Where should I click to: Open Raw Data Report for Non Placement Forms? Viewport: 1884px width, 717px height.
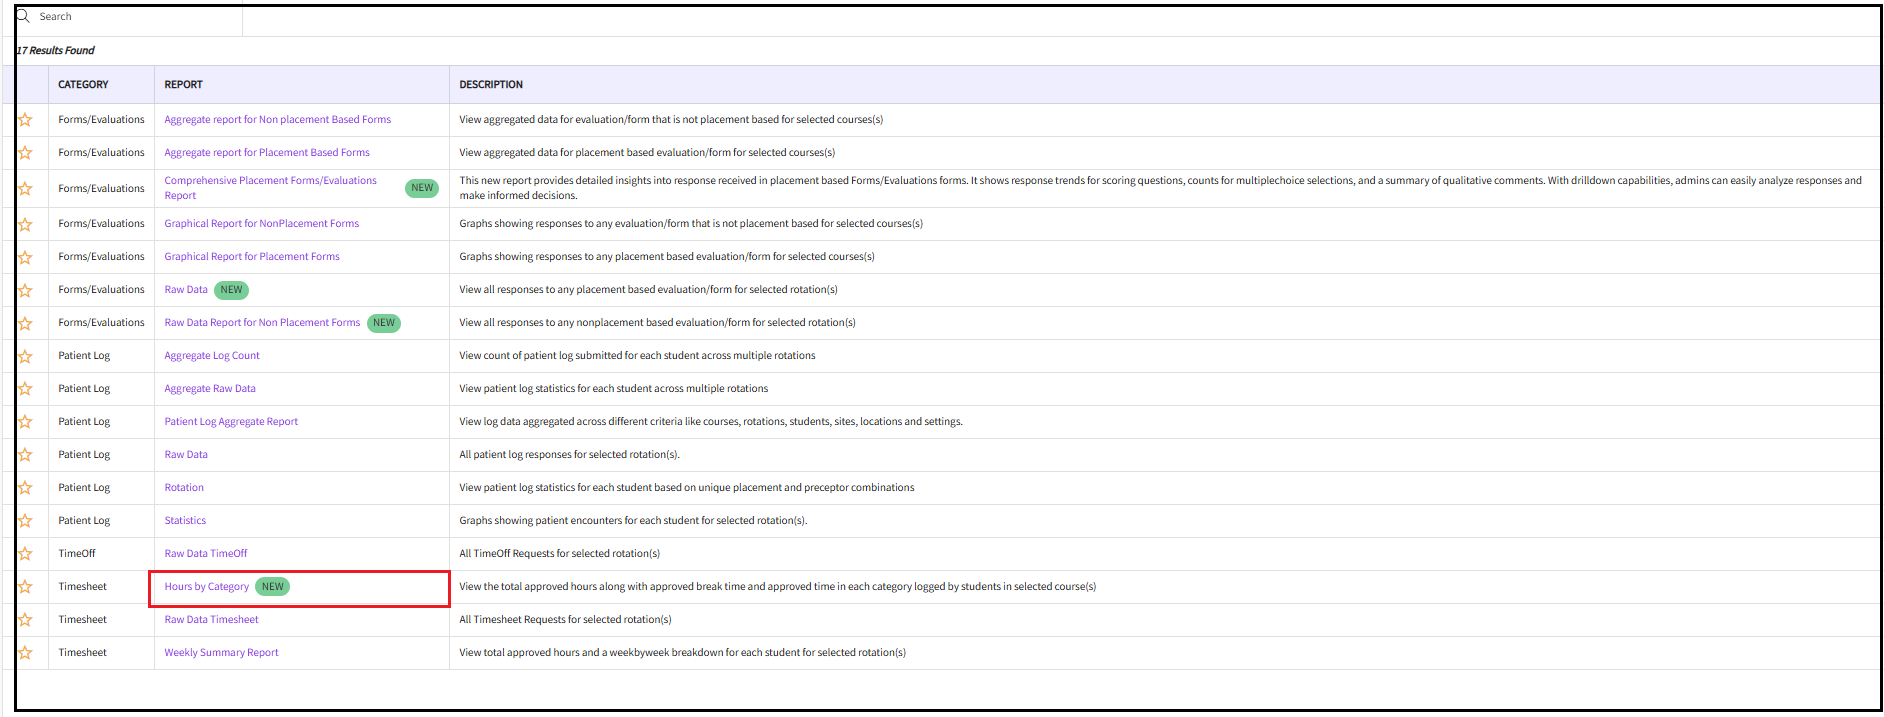[262, 323]
